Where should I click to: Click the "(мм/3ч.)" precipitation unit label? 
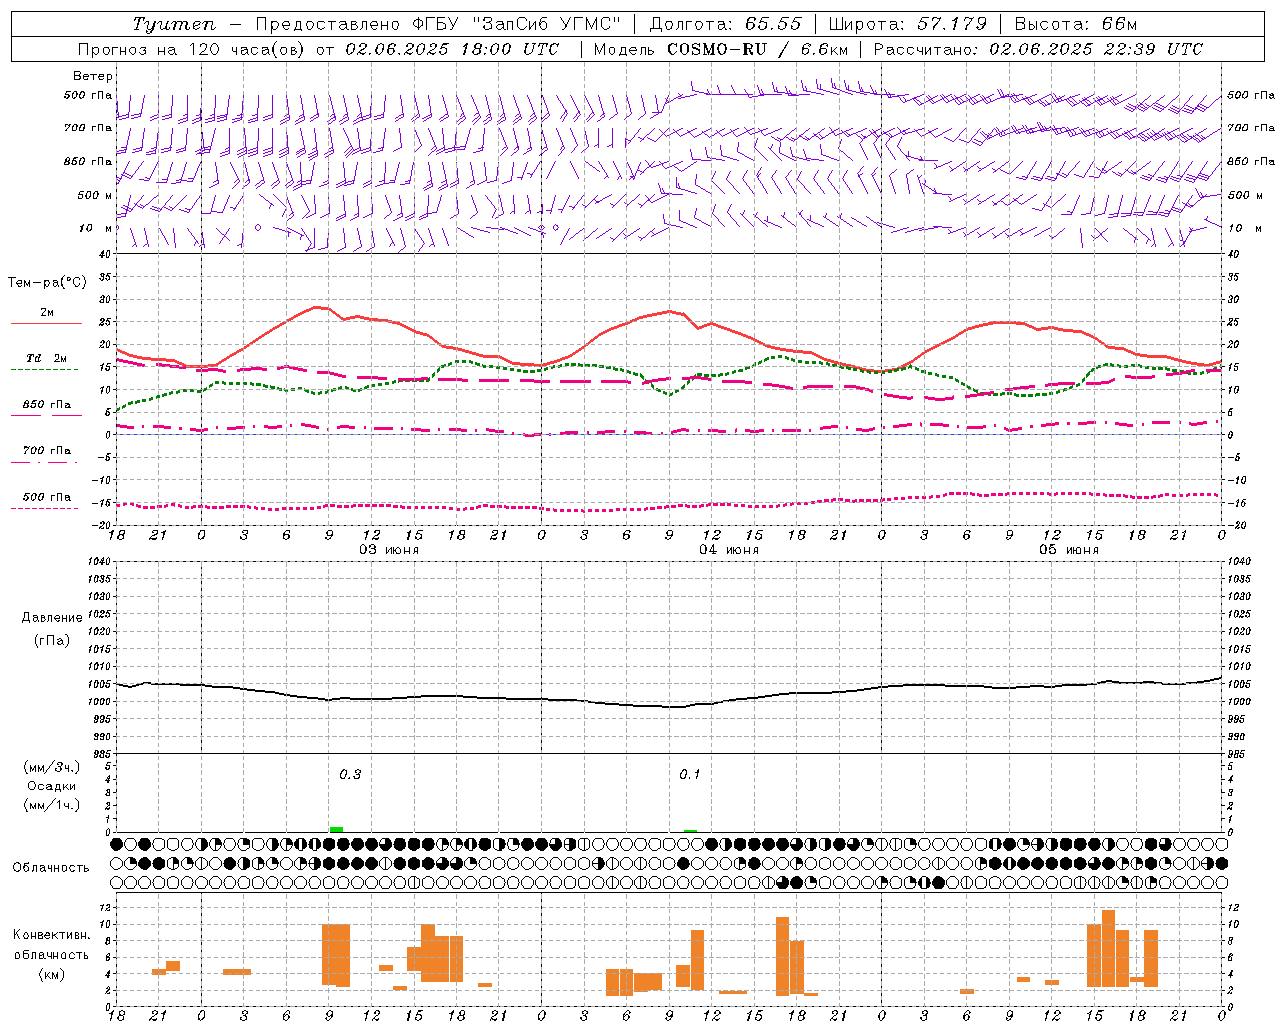tap(52, 767)
